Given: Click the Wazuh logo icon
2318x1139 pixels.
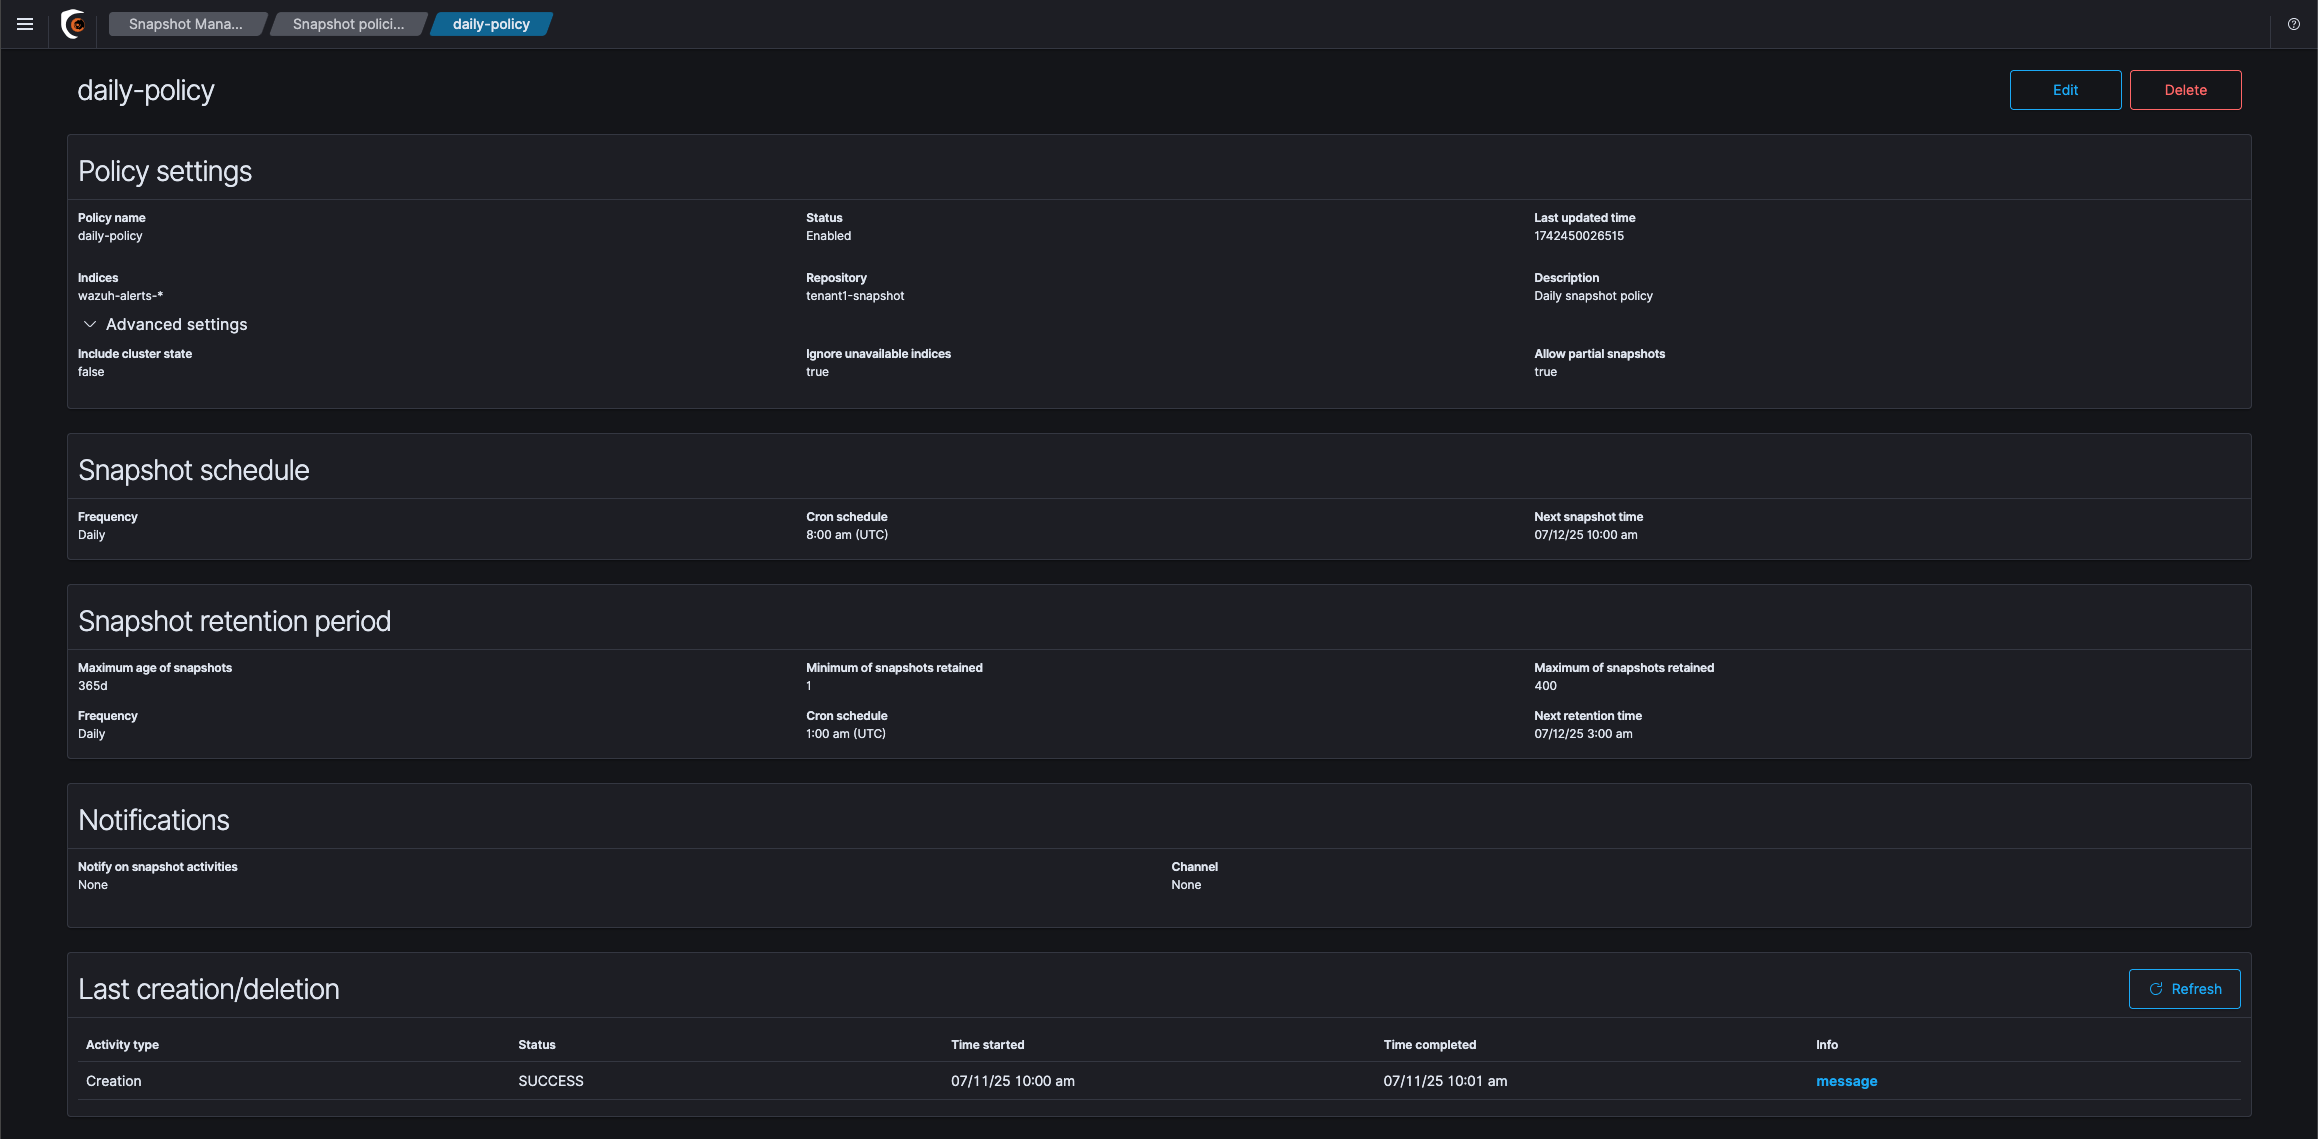Looking at the screenshot, I should point(73,24).
